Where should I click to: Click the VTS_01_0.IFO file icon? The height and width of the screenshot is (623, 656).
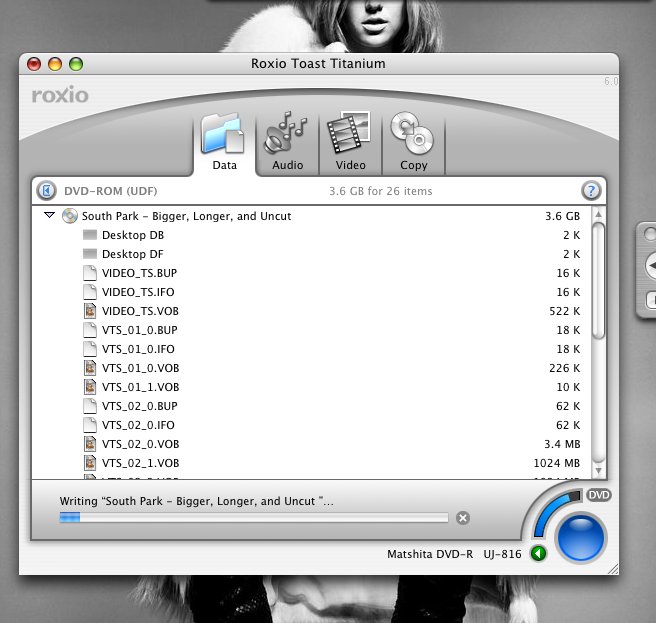[x=90, y=349]
